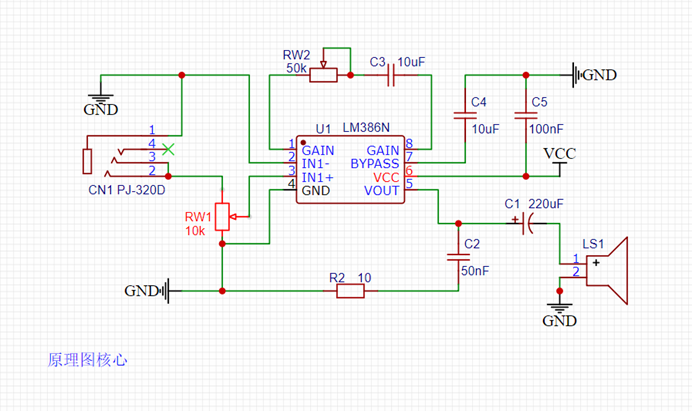Click the LS1 speaker symbol
692x411 pixels.
pos(606,271)
